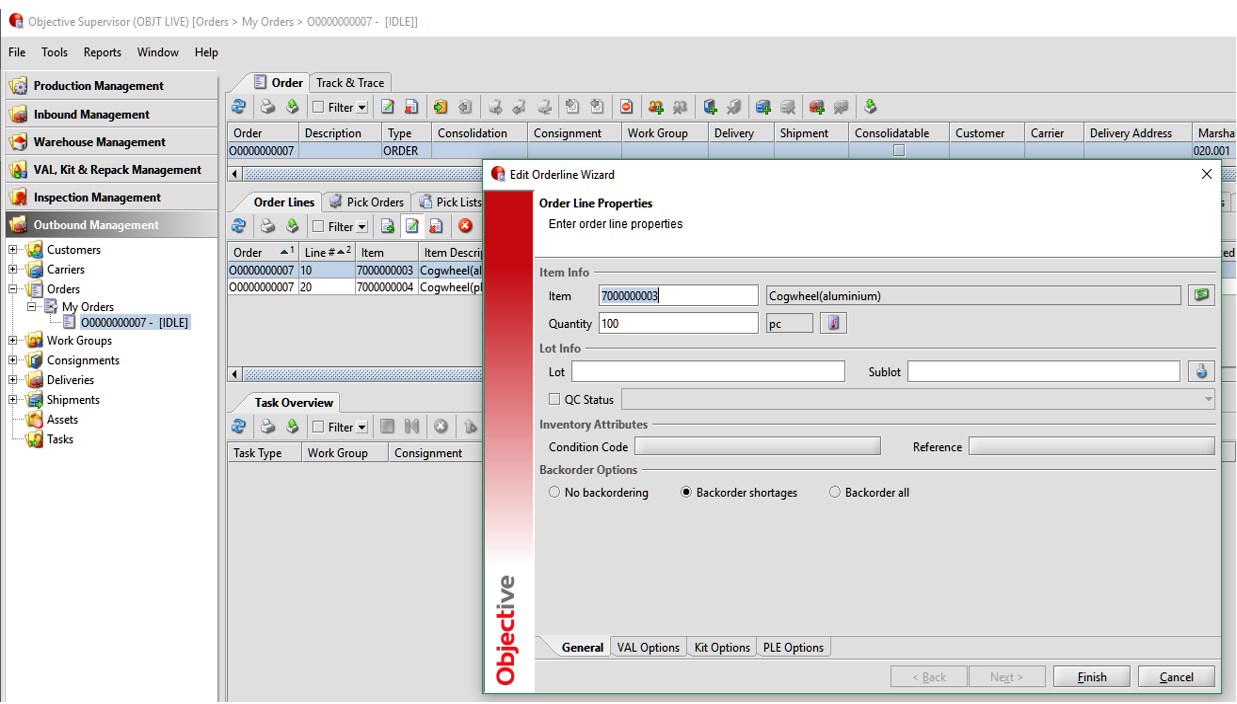Select the Shipments tree item
The width and height of the screenshot is (1237, 704).
point(73,400)
